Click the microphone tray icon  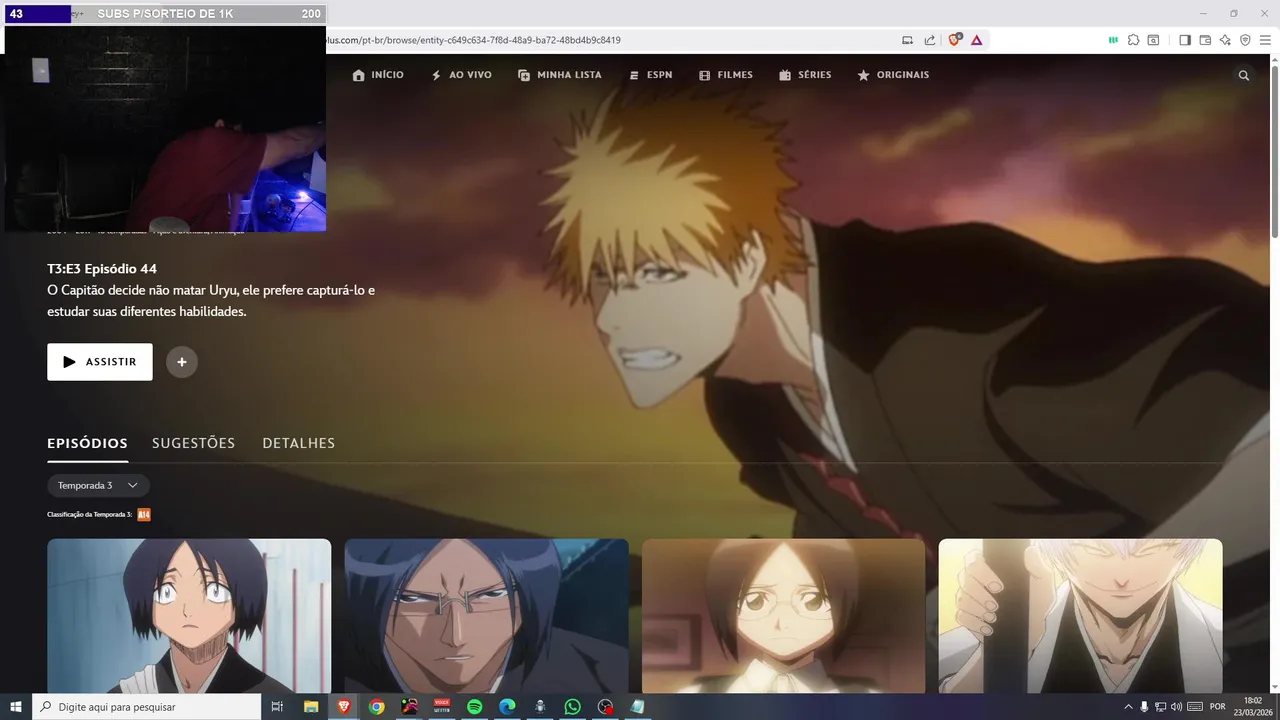tap(1144, 707)
